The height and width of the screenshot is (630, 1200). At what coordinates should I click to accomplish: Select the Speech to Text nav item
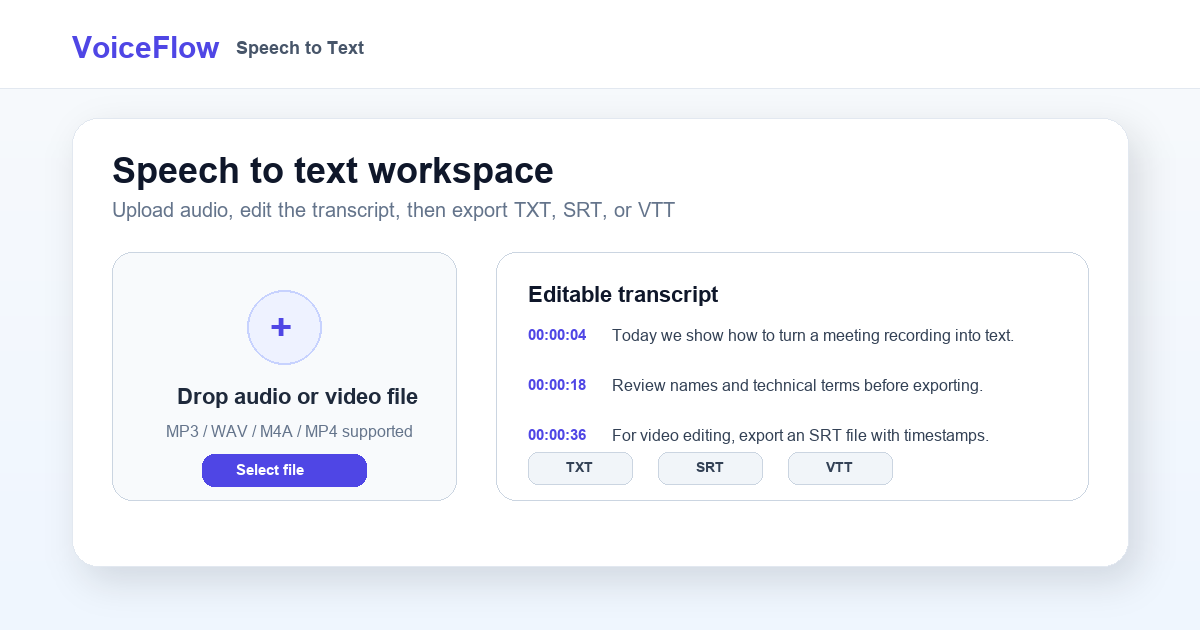click(x=300, y=48)
